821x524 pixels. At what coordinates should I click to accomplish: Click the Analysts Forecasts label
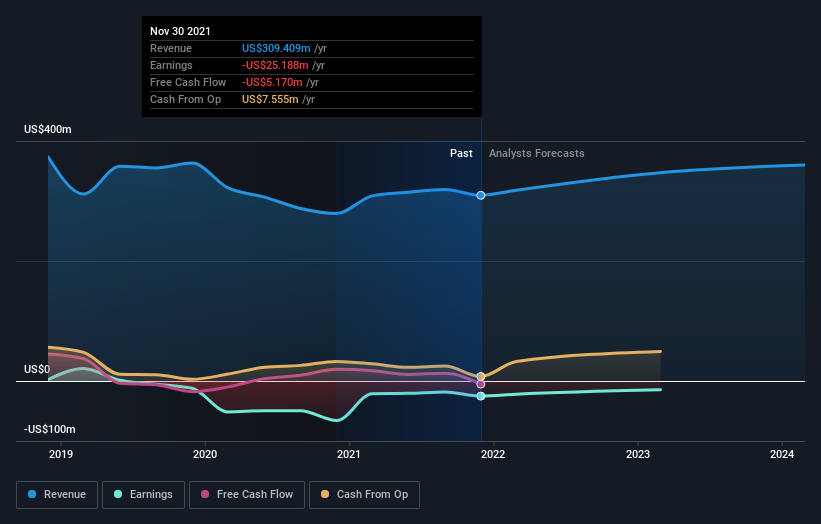click(x=537, y=153)
